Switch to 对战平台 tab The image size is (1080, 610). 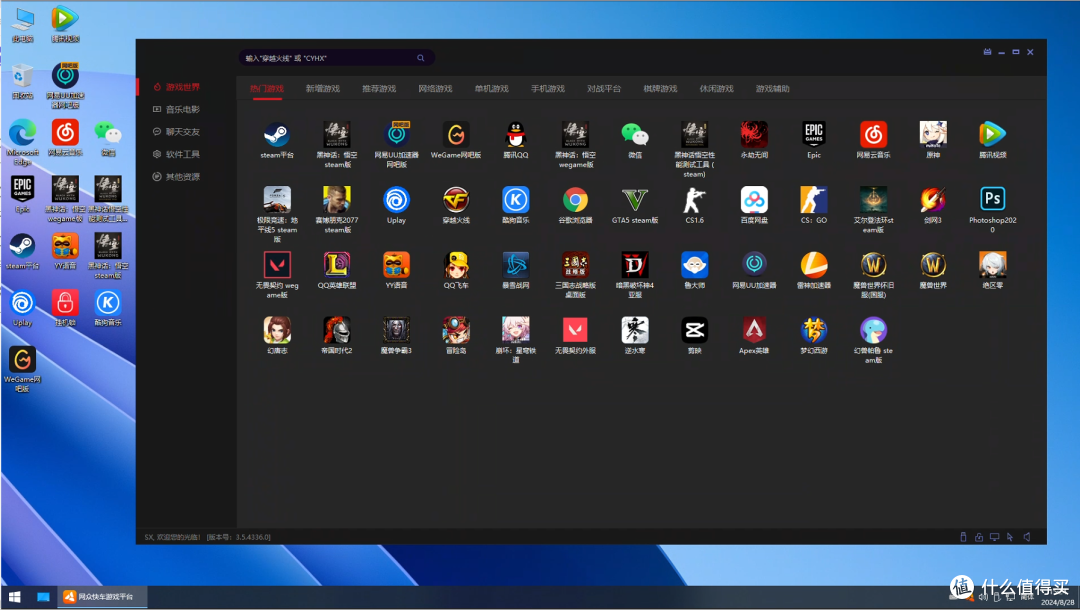[x=604, y=89]
